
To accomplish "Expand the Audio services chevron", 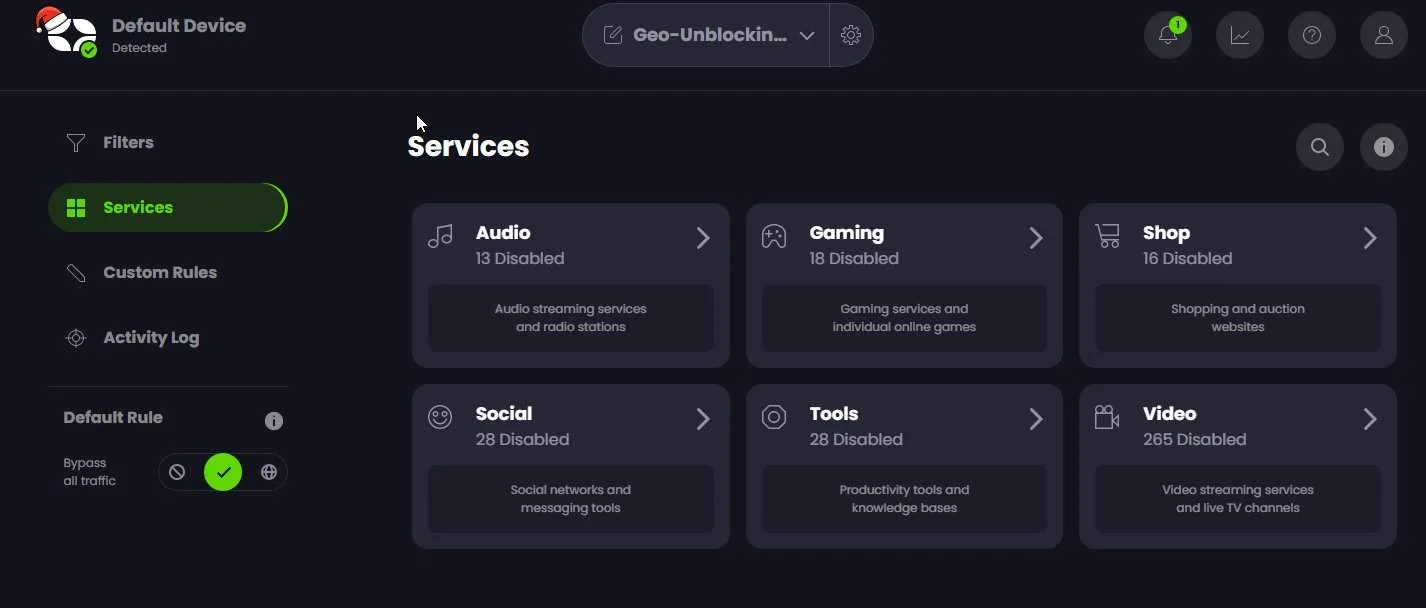I will [703, 238].
